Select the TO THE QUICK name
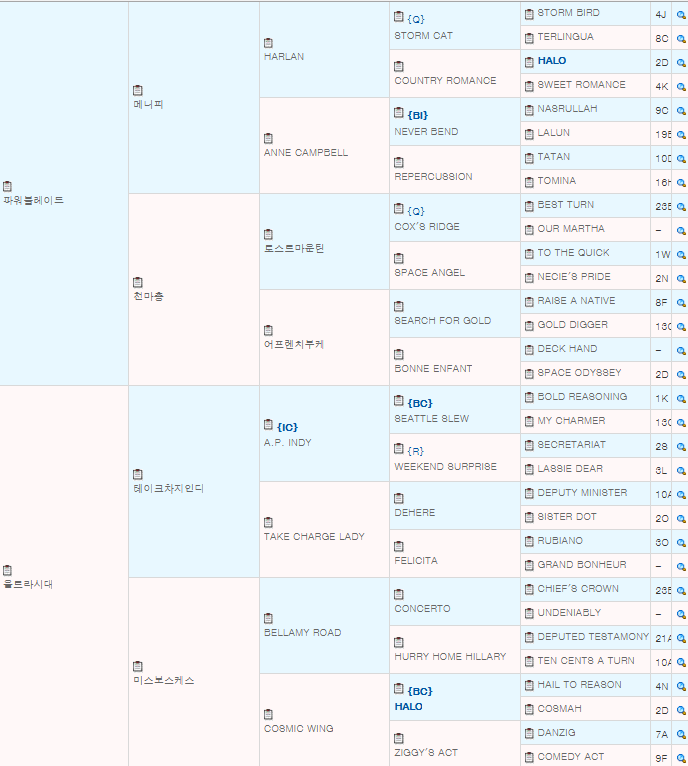 [x=573, y=253]
